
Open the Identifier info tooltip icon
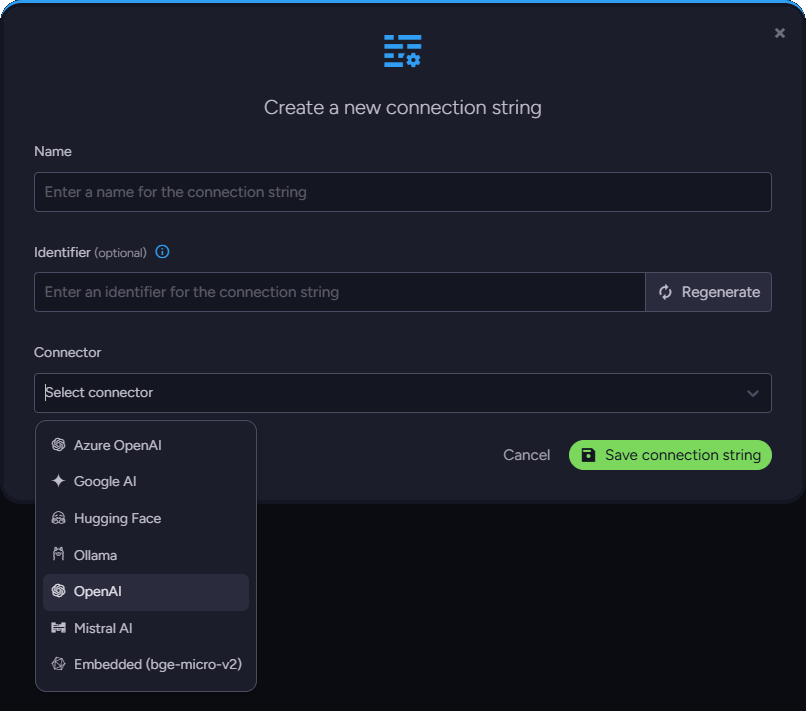(x=162, y=252)
